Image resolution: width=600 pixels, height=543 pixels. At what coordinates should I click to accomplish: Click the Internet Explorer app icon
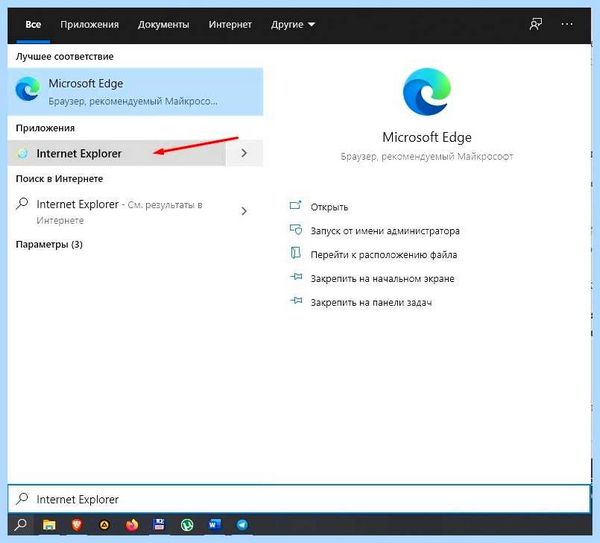pos(23,153)
